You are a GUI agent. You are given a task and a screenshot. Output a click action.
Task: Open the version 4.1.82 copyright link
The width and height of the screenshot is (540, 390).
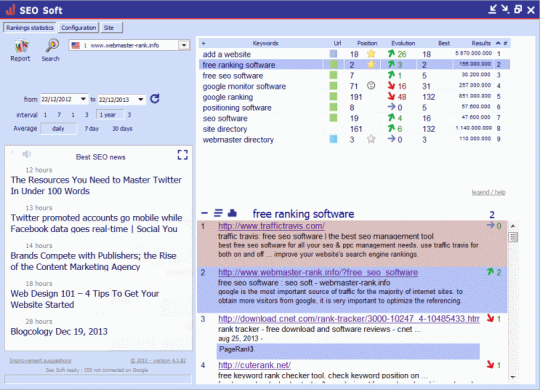point(158,361)
